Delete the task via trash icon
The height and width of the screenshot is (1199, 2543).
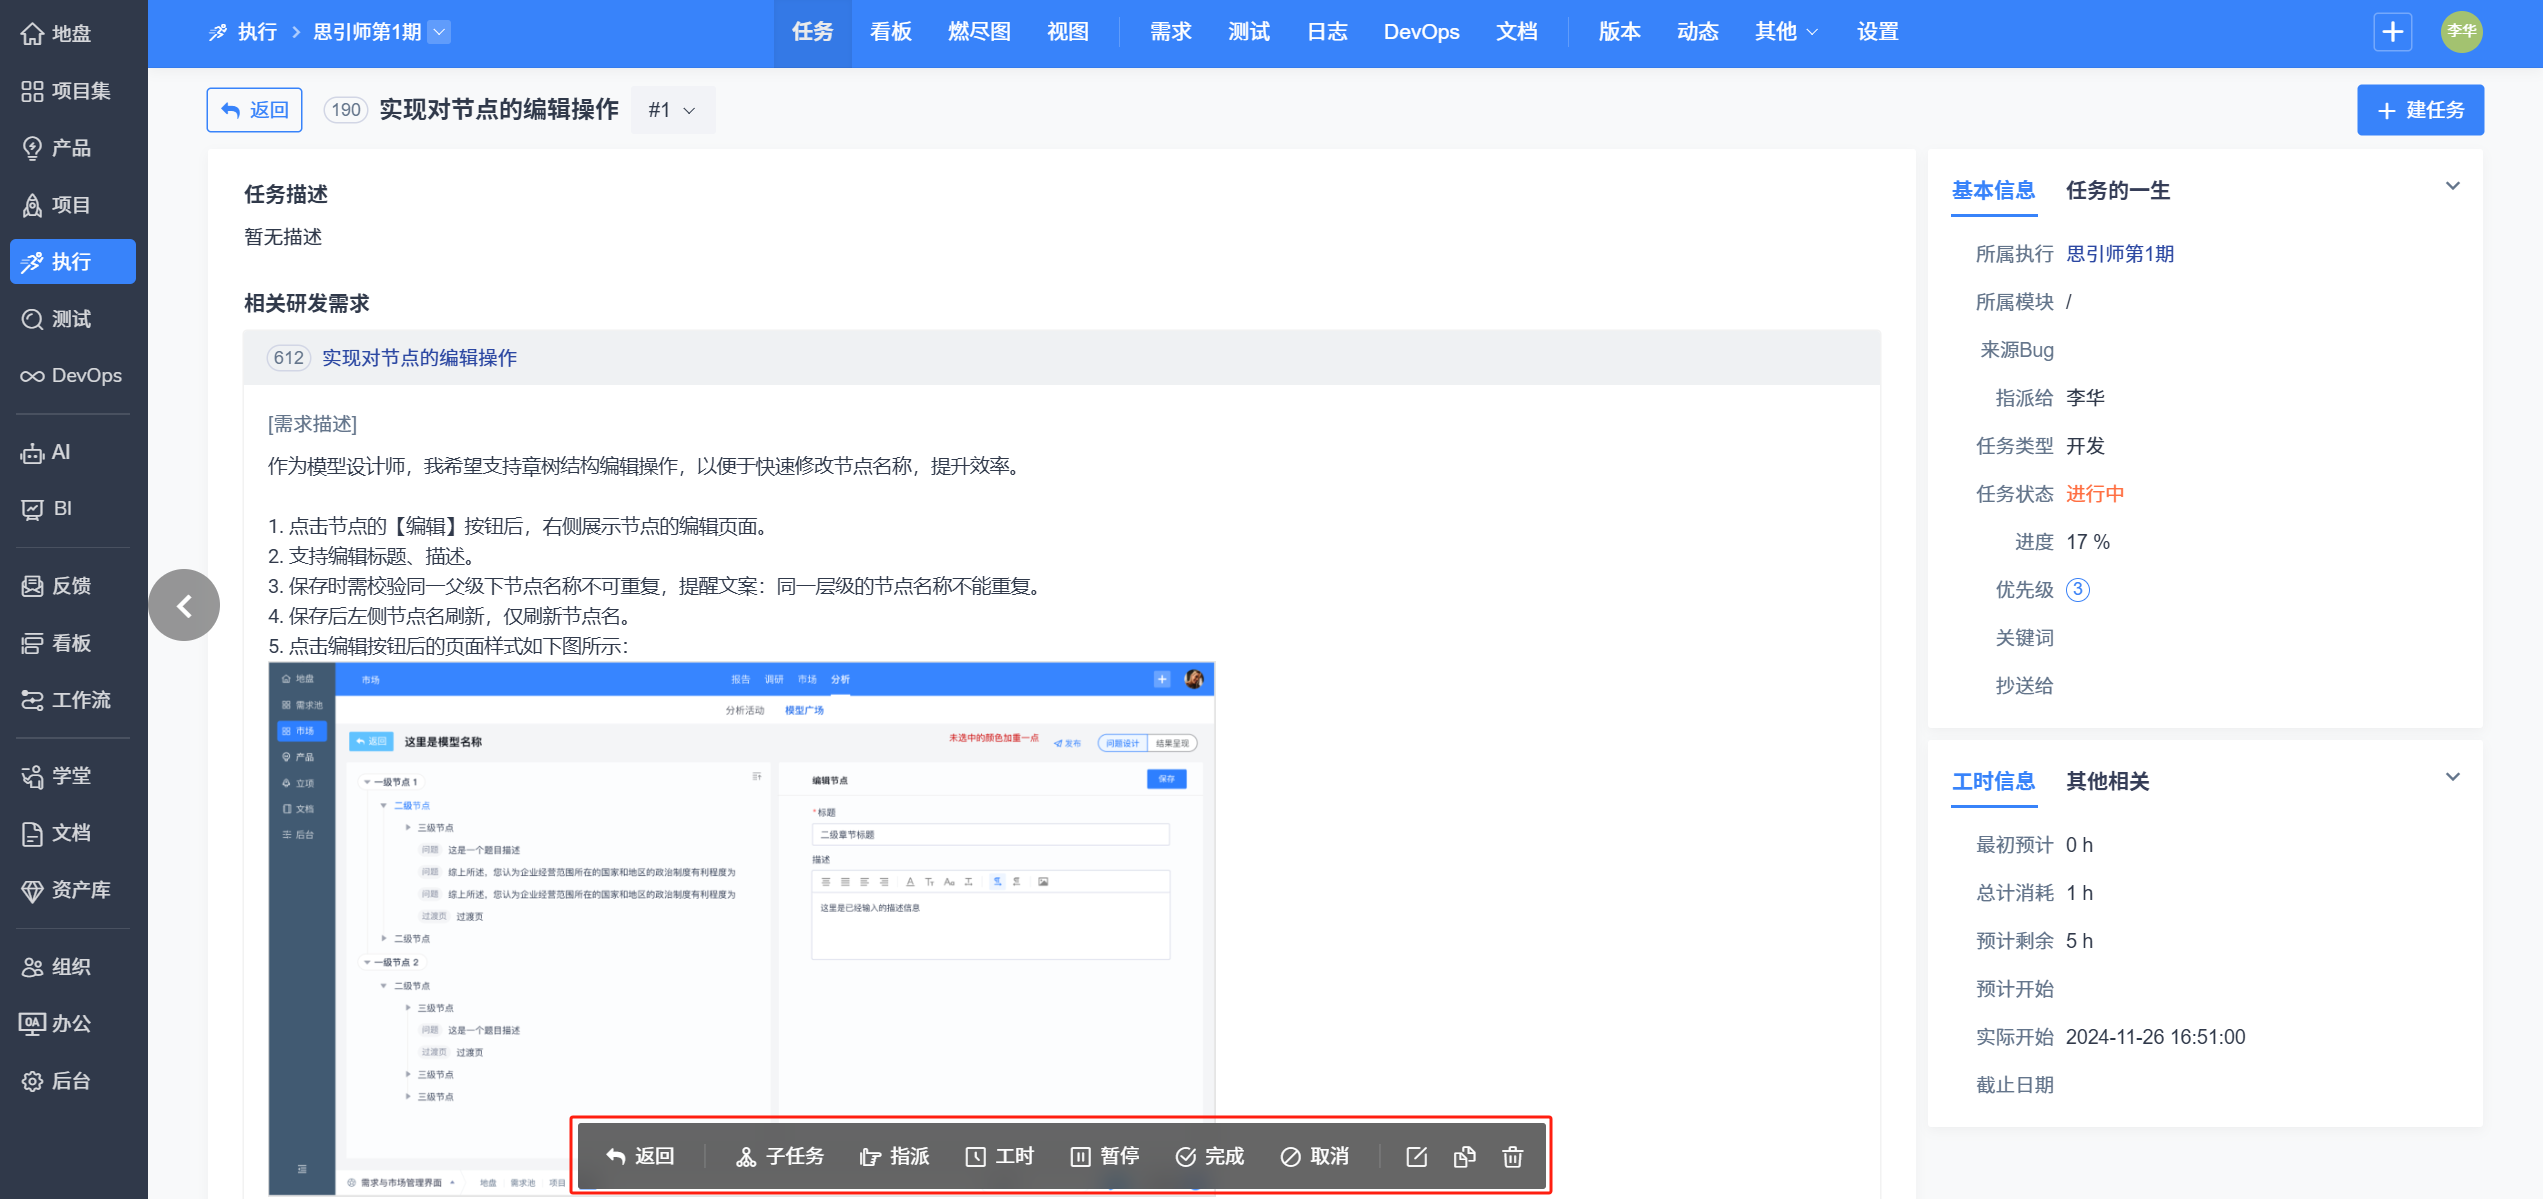coord(1512,1157)
